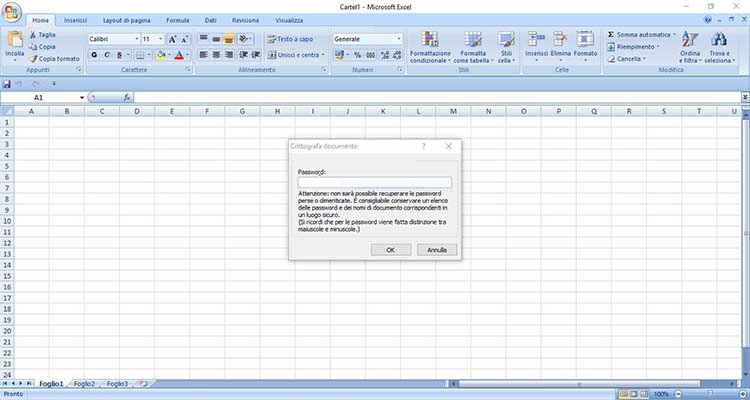Toggle bold (G) formatting
This screenshot has width=750, height=400.
[x=94, y=55]
